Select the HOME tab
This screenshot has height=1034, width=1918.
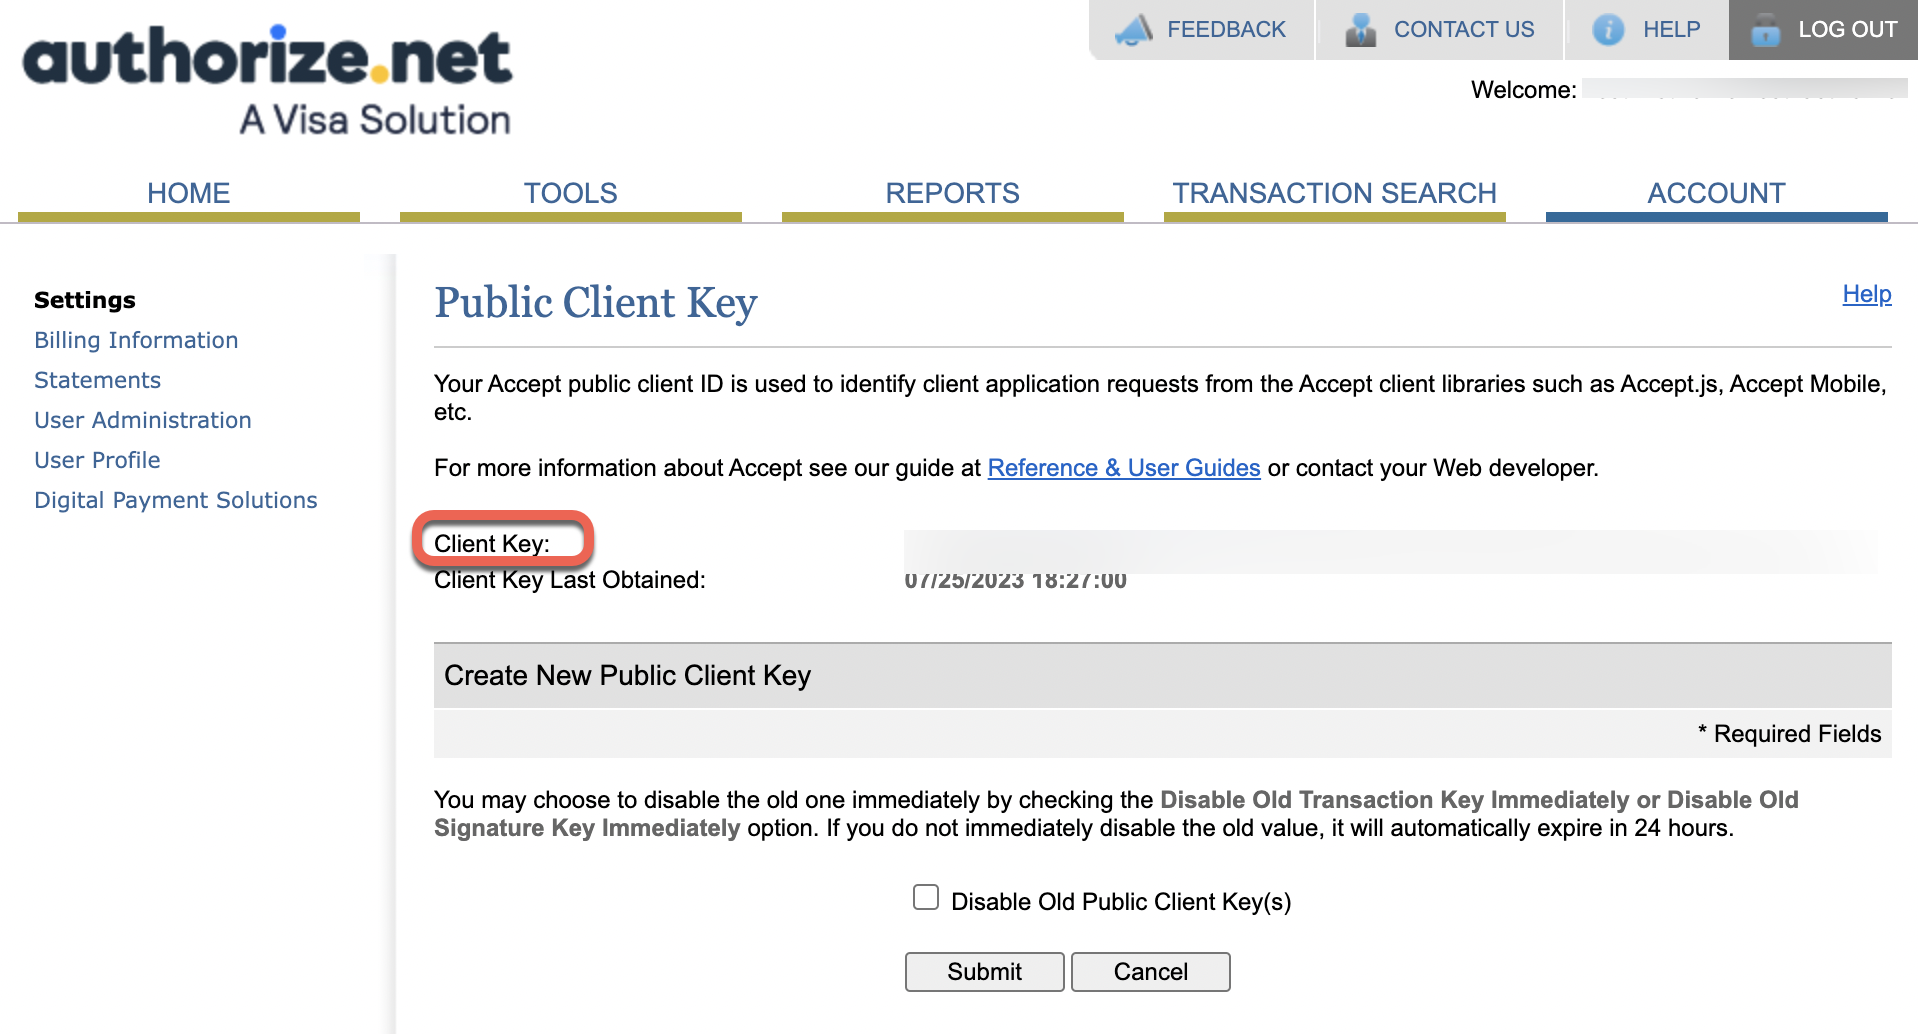click(x=188, y=193)
